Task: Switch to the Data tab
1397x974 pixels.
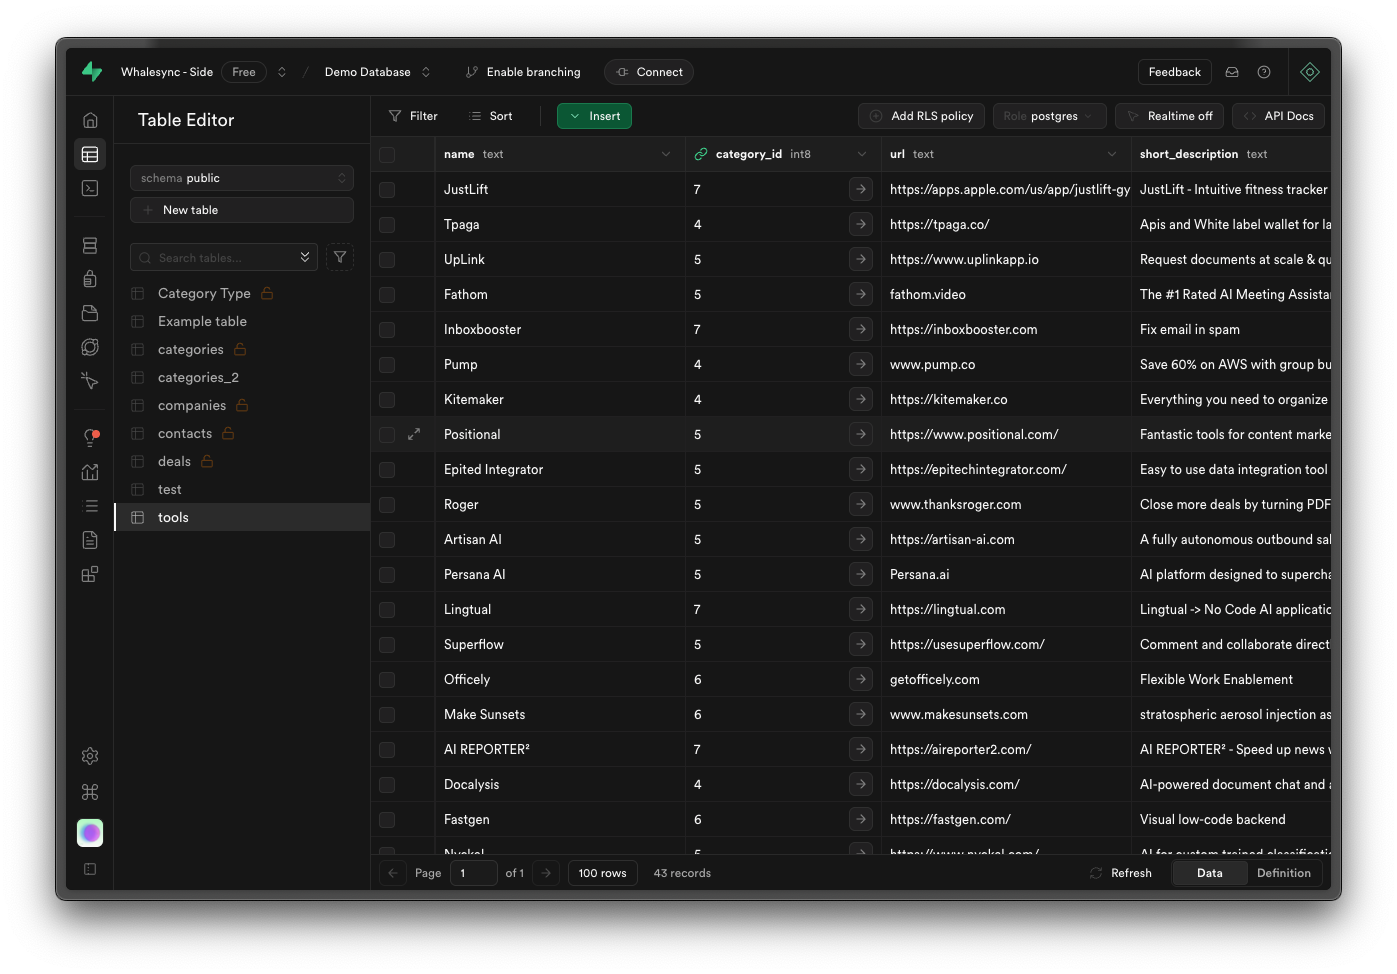Action: 1209,873
